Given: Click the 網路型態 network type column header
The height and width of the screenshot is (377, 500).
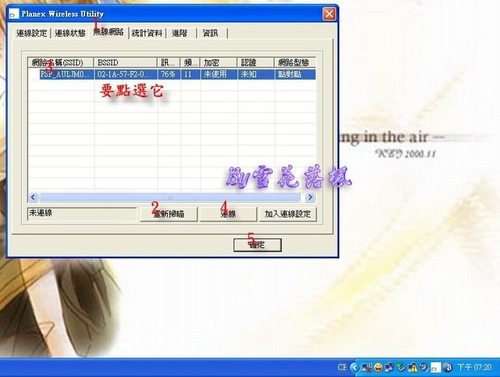Looking at the screenshot, I should 295,62.
